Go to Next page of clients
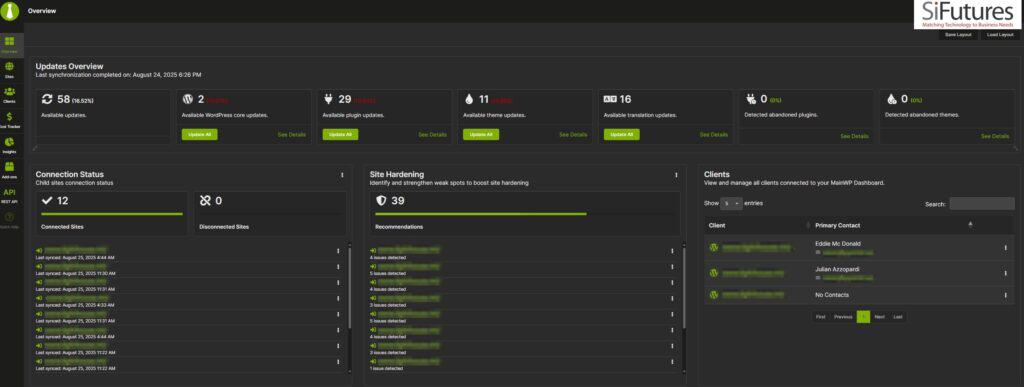The image size is (1024, 387). (880, 317)
